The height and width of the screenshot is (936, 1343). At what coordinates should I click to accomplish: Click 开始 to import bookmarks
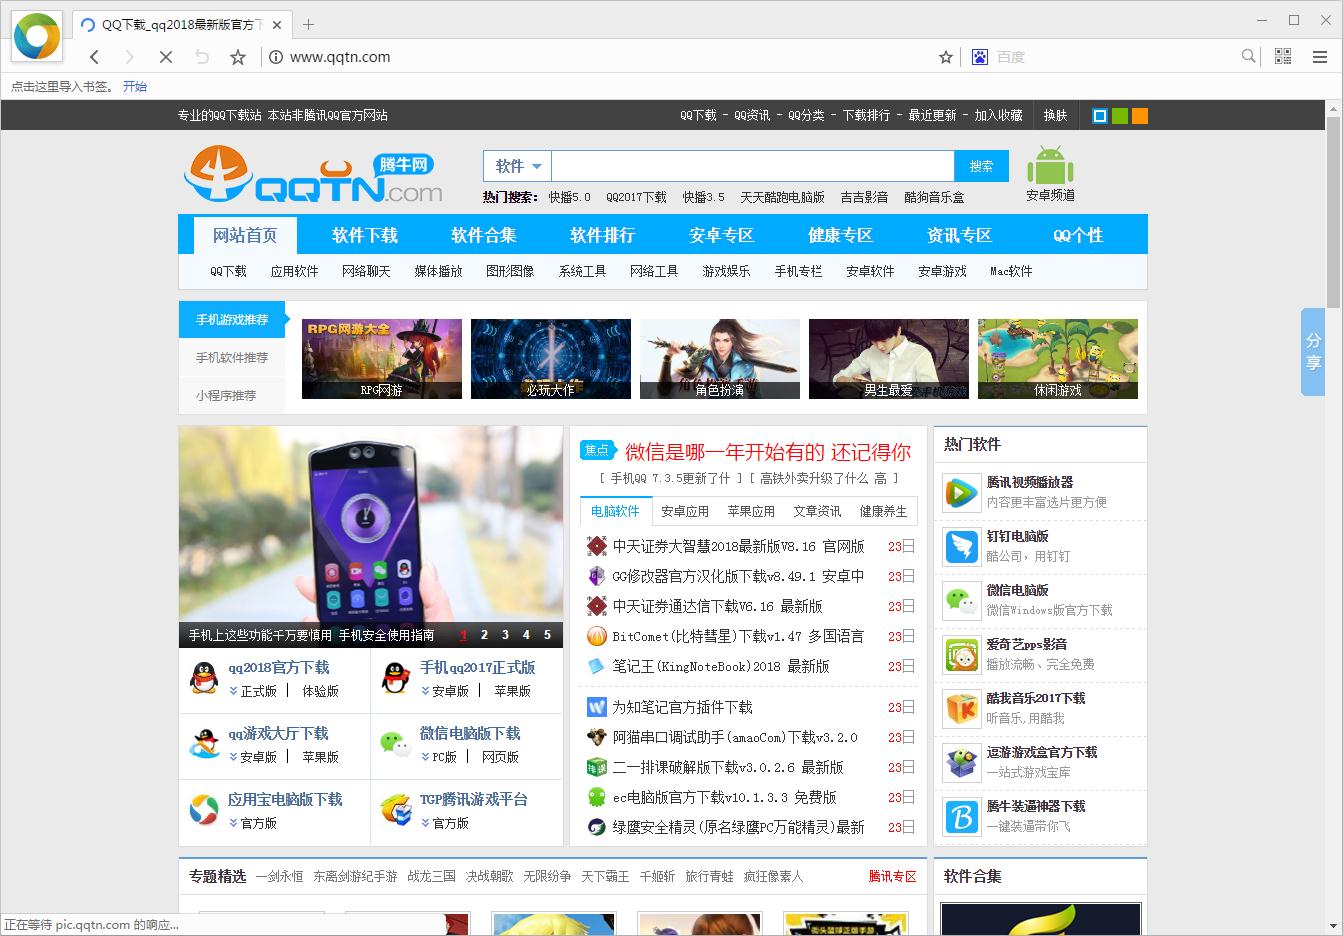[x=135, y=87]
